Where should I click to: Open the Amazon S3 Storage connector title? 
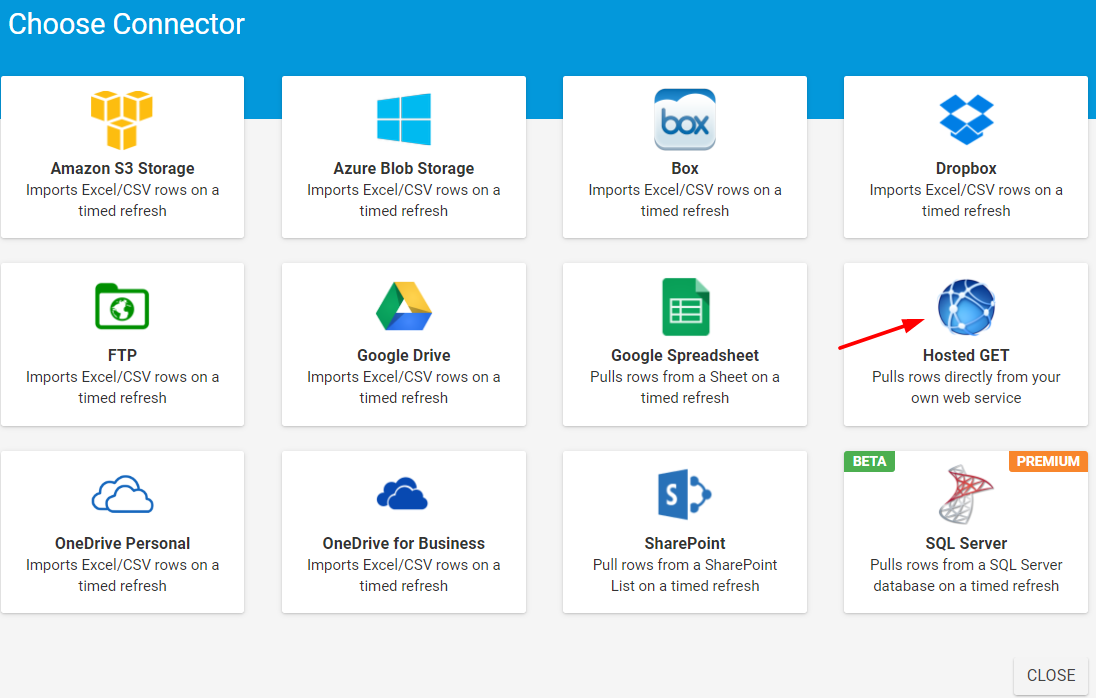[122, 168]
